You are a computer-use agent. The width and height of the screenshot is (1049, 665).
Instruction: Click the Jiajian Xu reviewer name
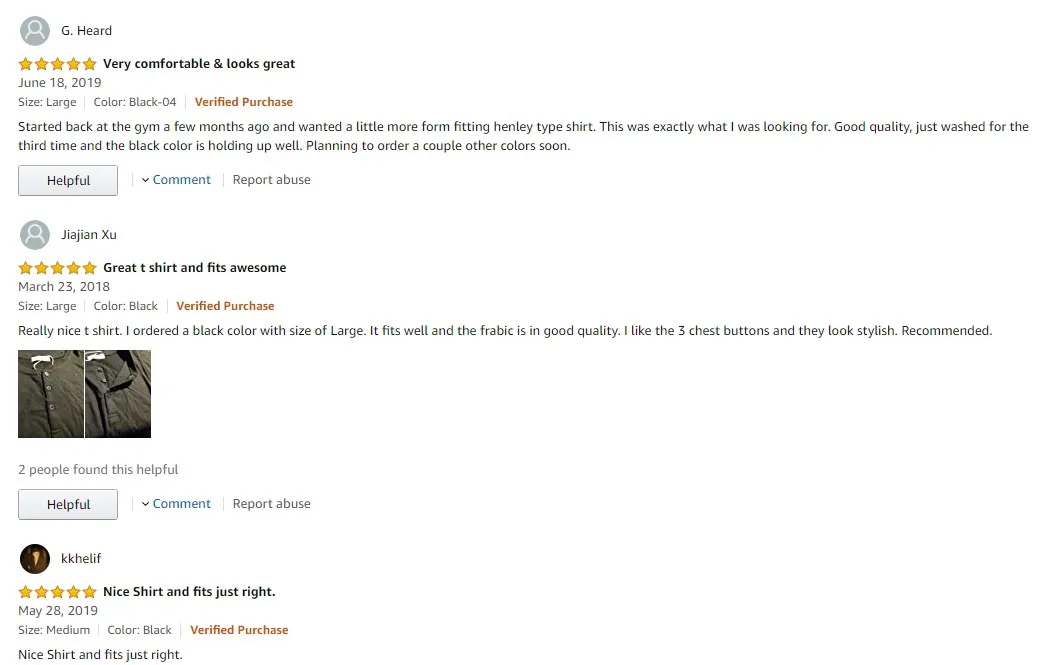pyautogui.click(x=89, y=235)
